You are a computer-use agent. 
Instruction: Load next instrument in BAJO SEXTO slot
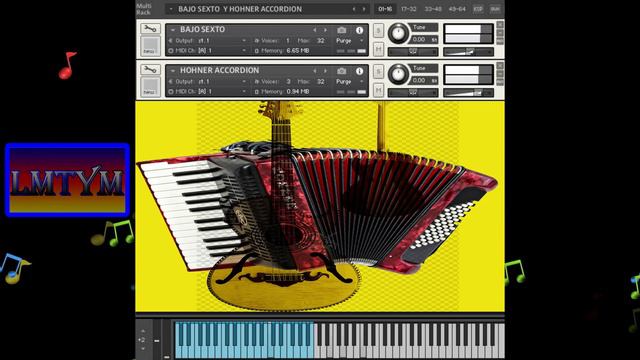coord(325,30)
